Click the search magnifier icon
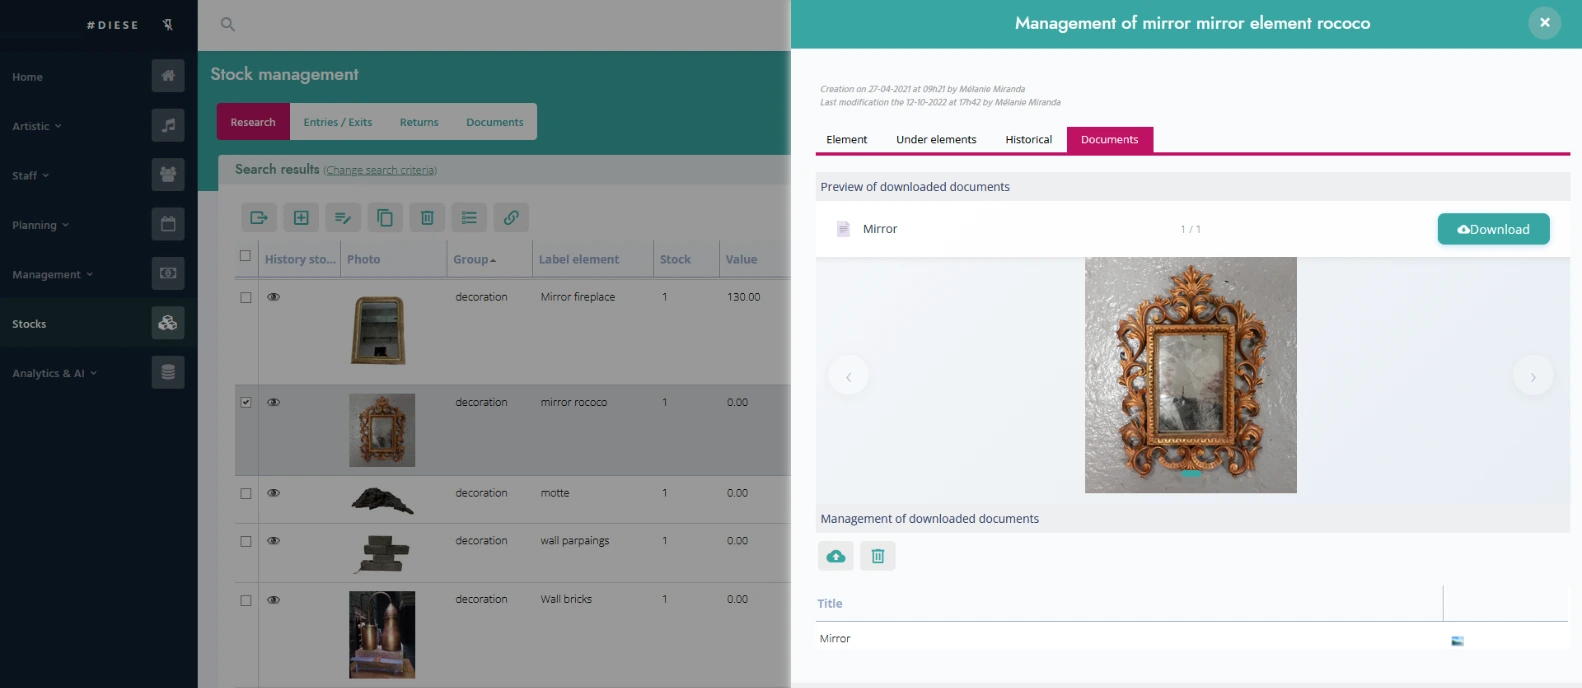The width and height of the screenshot is (1582, 688). point(228,24)
